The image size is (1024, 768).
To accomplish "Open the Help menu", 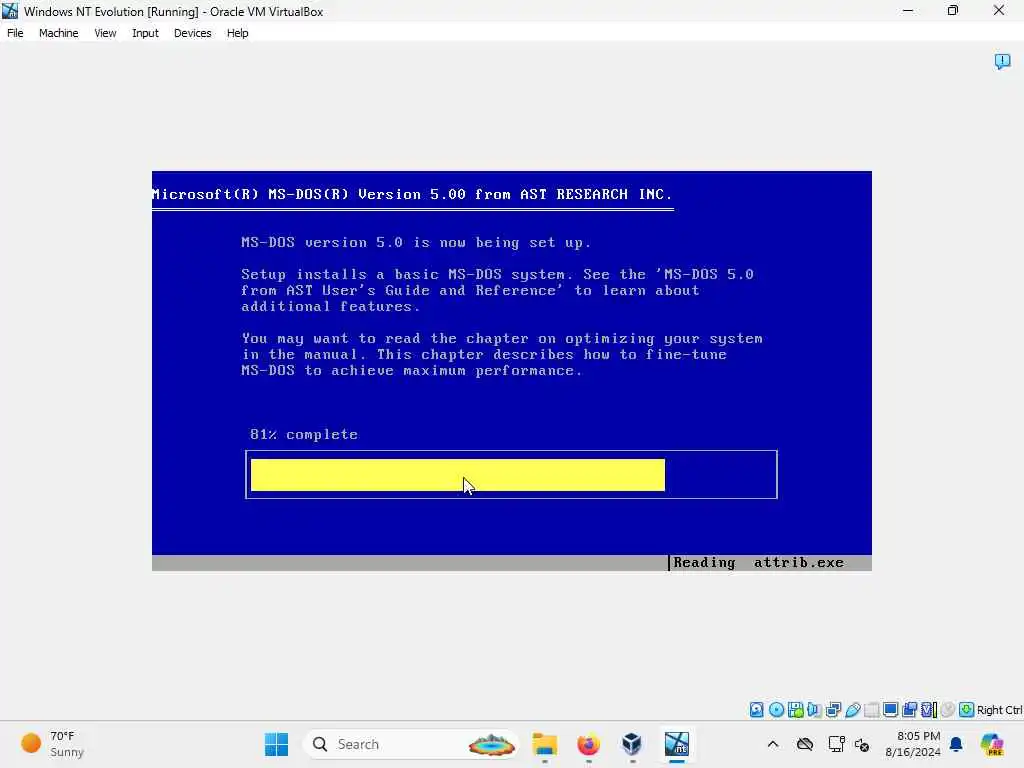I will tap(237, 33).
